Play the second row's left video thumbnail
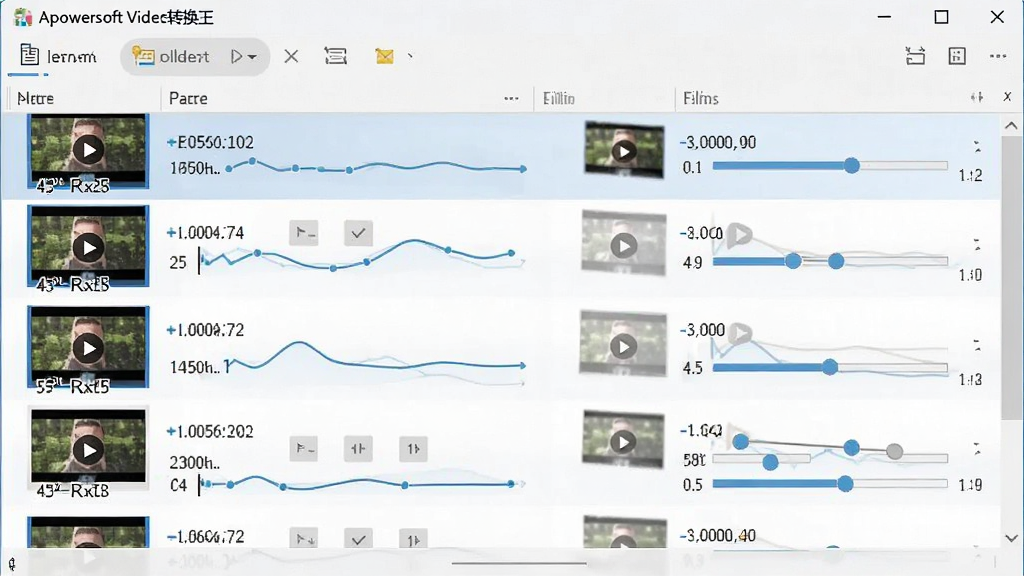Image resolution: width=1024 pixels, height=576 pixels. (x=88, y=247)
